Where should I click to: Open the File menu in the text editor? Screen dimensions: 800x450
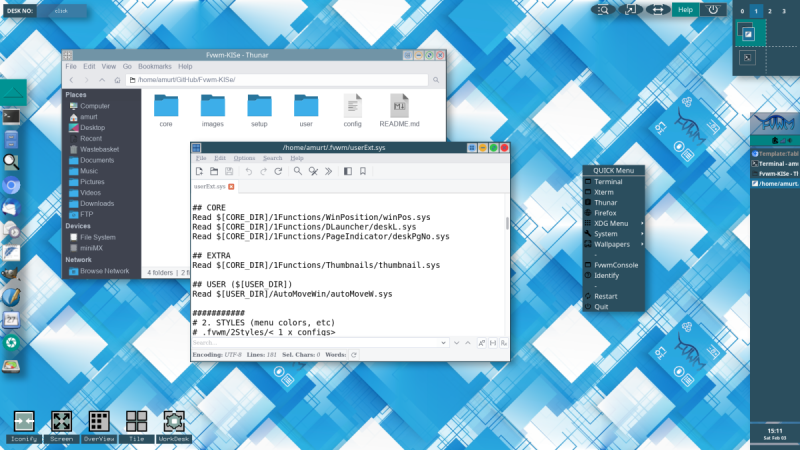(201, 158)
